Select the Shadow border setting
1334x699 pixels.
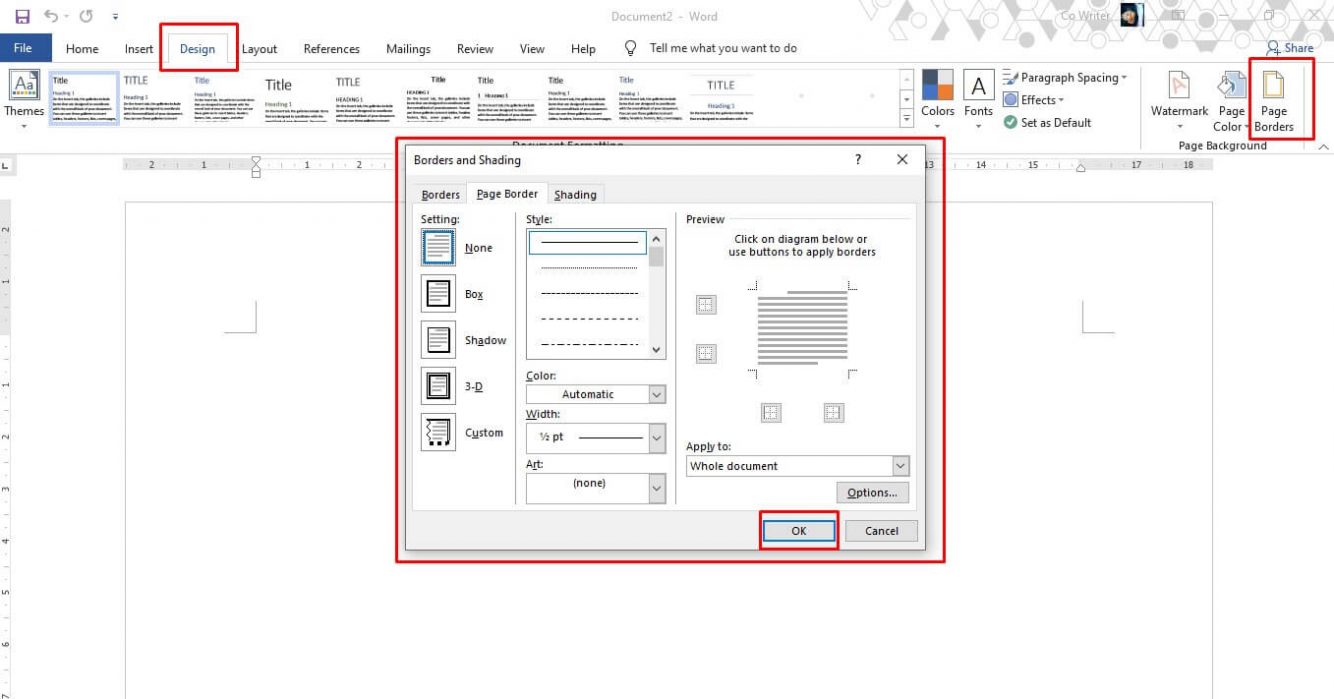438,340
